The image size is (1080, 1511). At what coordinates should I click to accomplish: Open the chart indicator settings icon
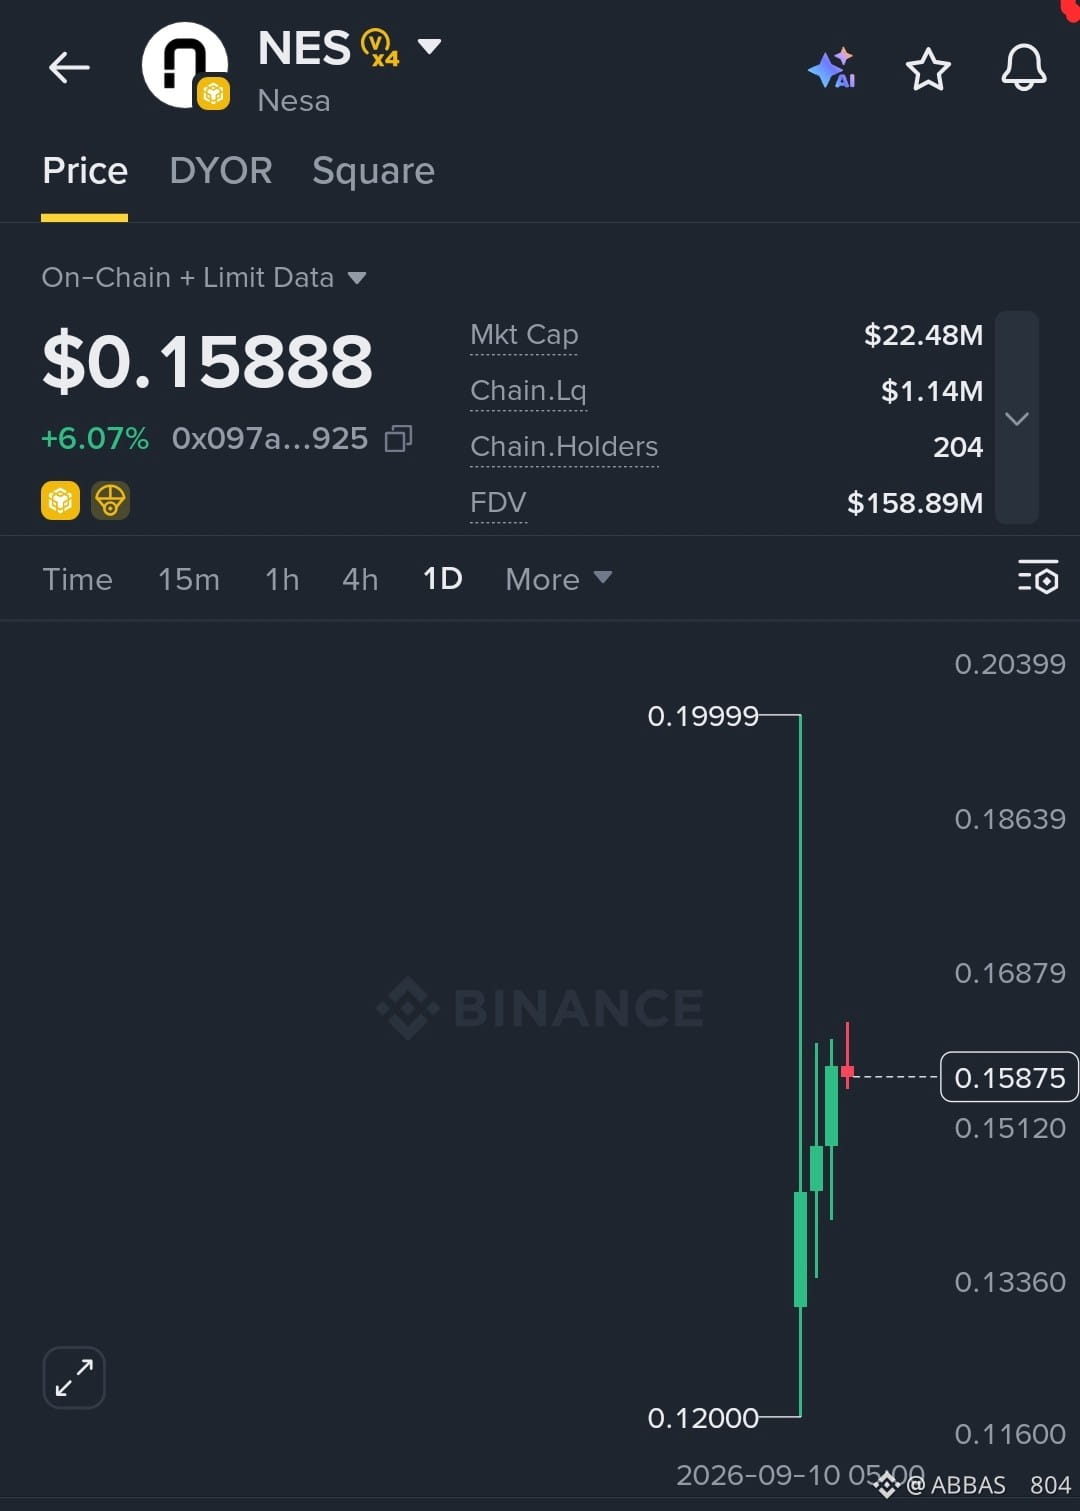click(1038, 578)
